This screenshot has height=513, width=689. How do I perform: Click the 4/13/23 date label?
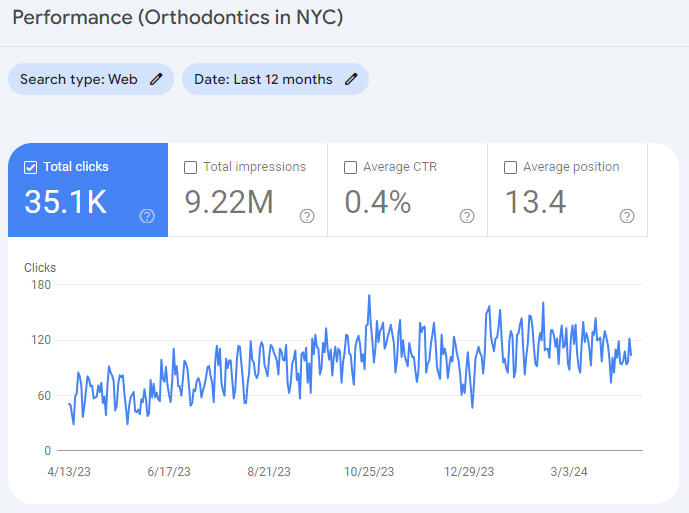click(x=69, y=472)
